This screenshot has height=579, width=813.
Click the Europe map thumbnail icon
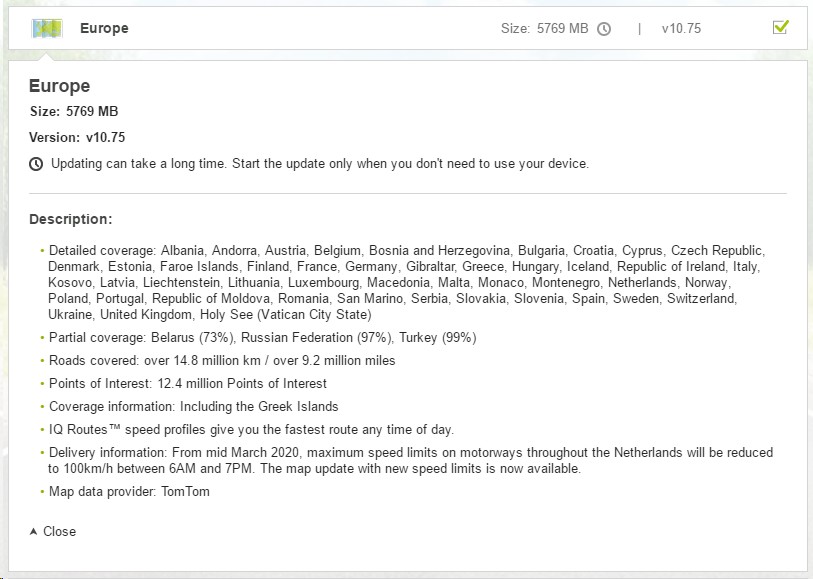47,29
